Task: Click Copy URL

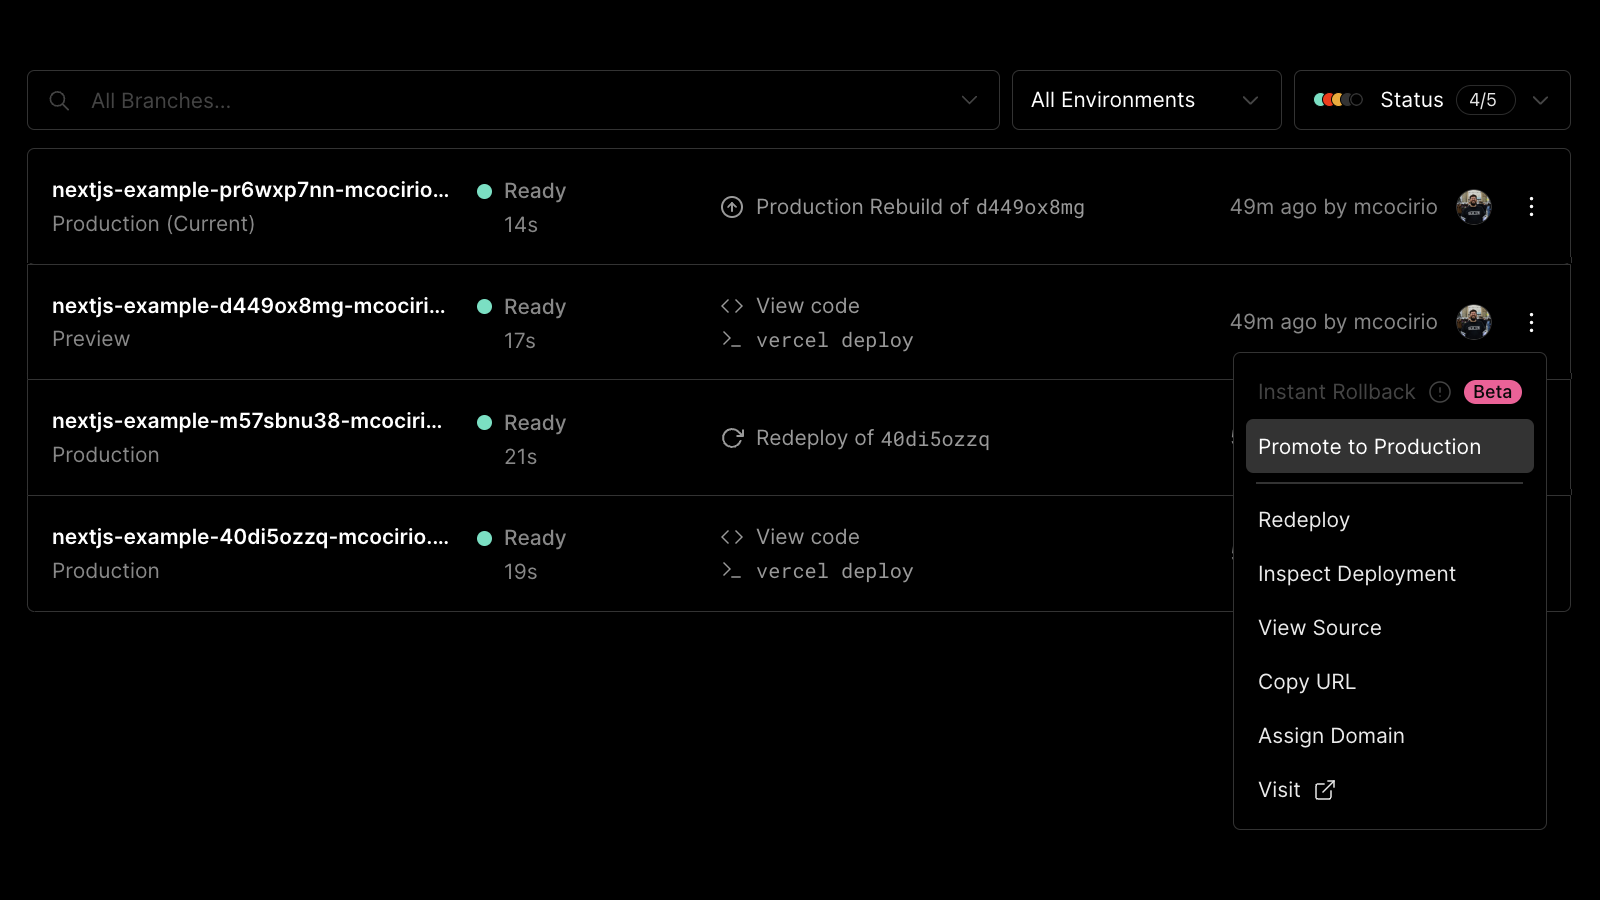Action: (1306, 681)
